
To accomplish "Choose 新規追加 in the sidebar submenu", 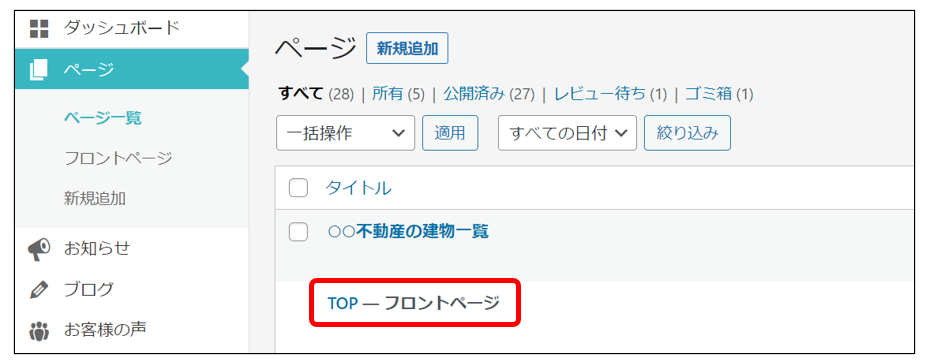I will click(x=94, y=198).
